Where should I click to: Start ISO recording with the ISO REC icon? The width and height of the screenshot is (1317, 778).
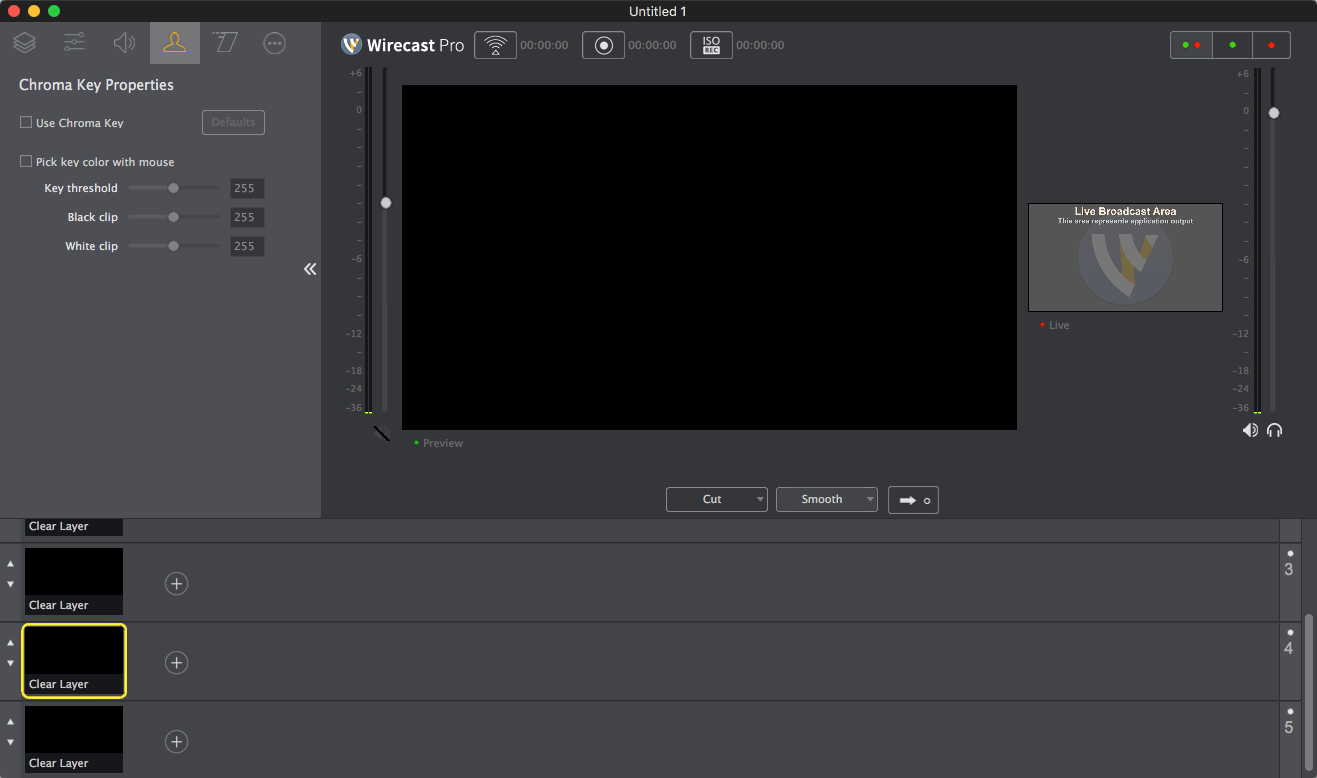711,45
